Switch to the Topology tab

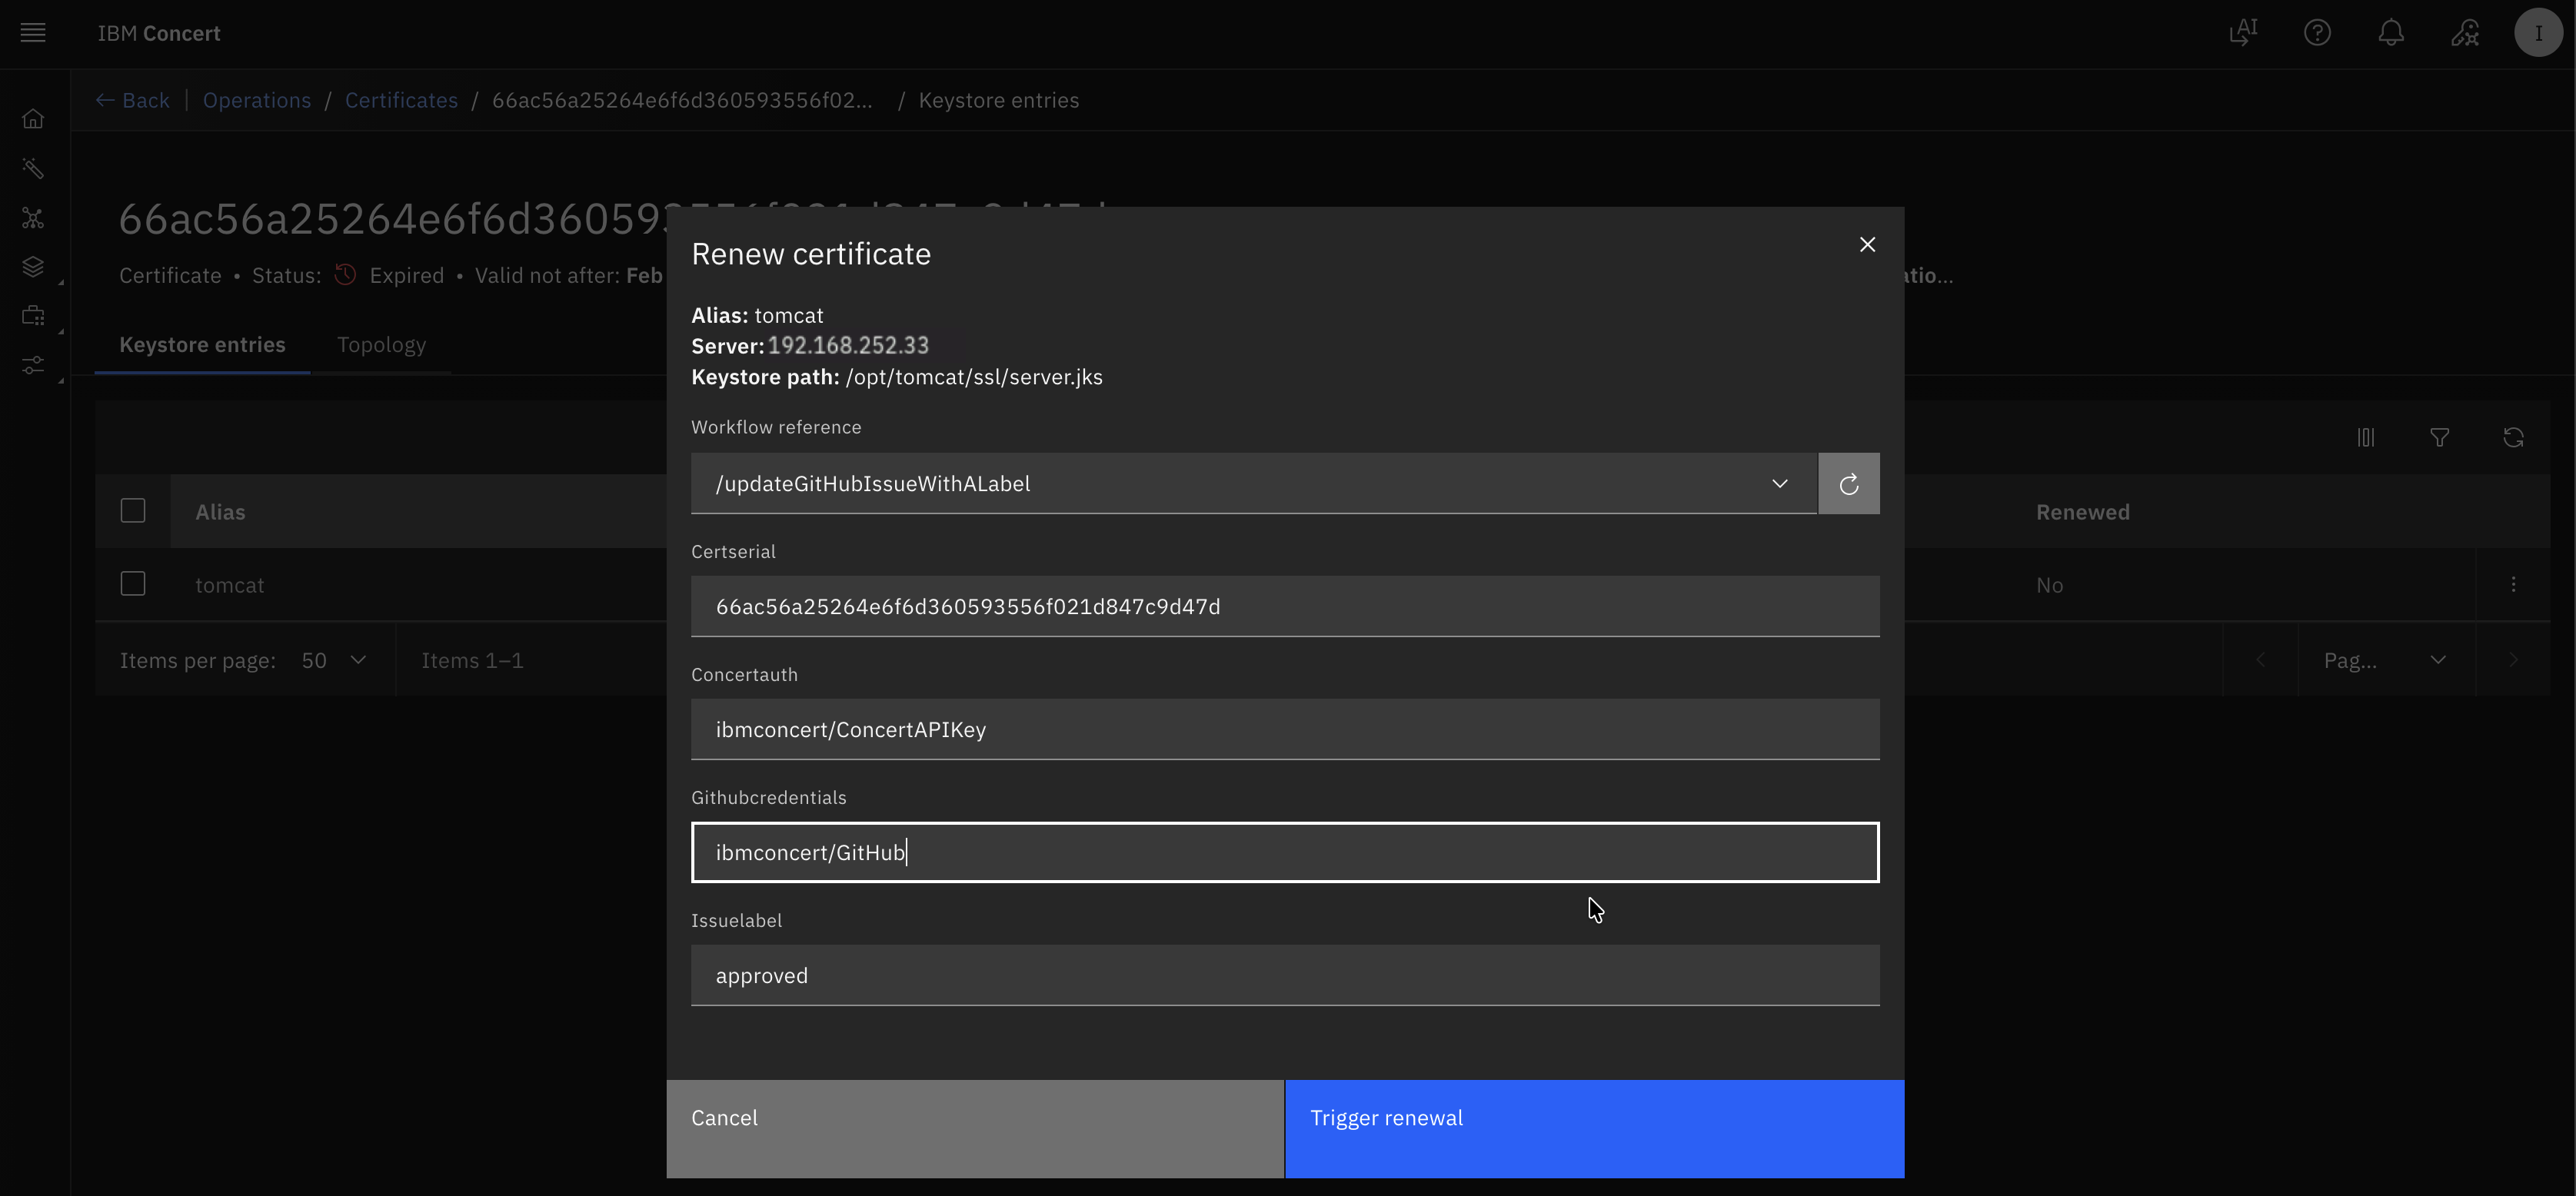[x=381, y=345]
